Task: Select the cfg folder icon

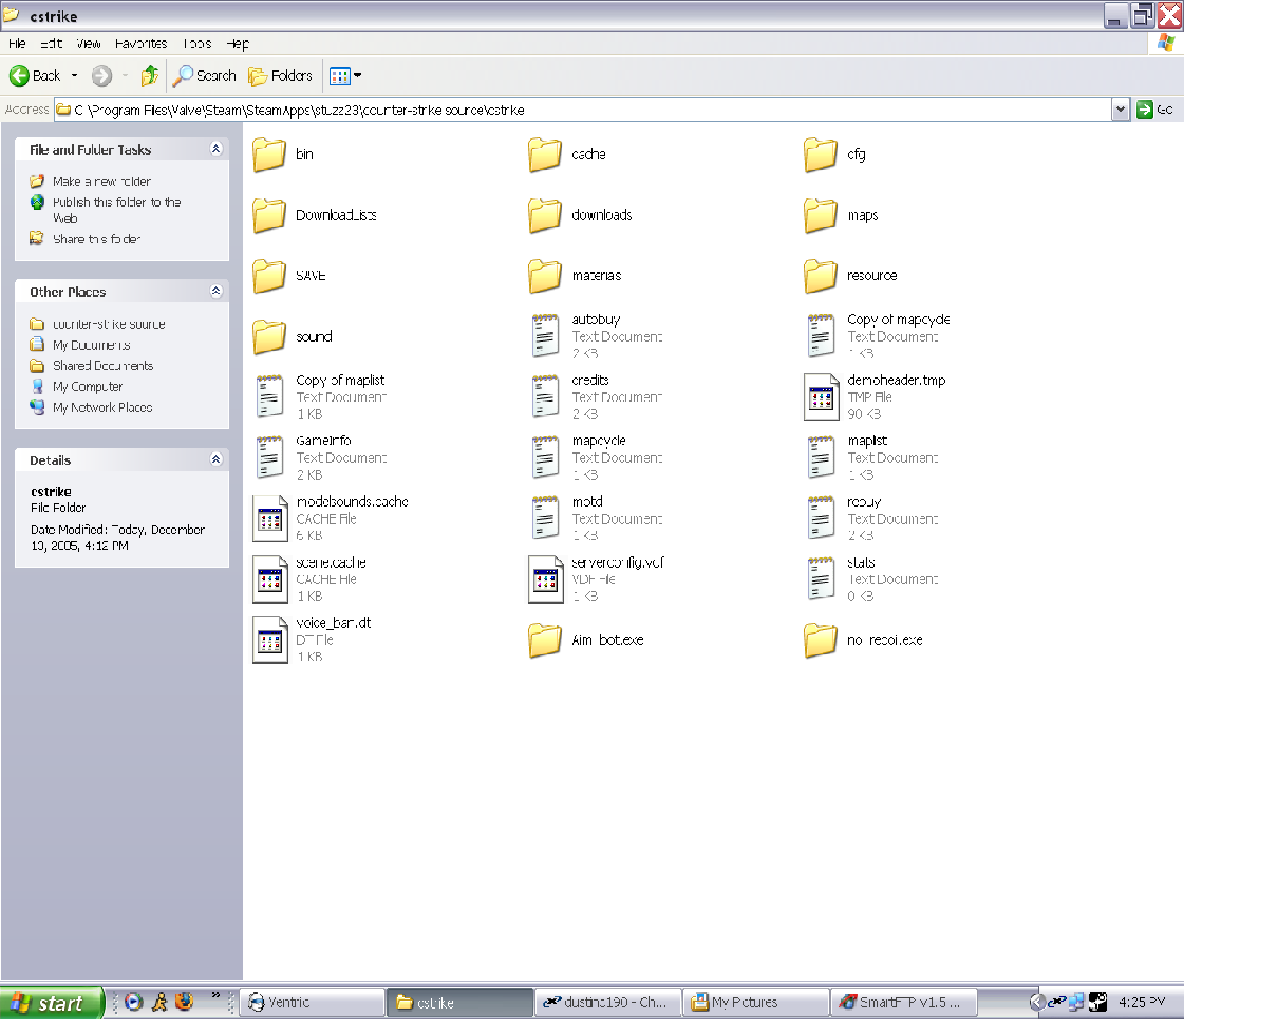Action: click(x=820, y=155)
